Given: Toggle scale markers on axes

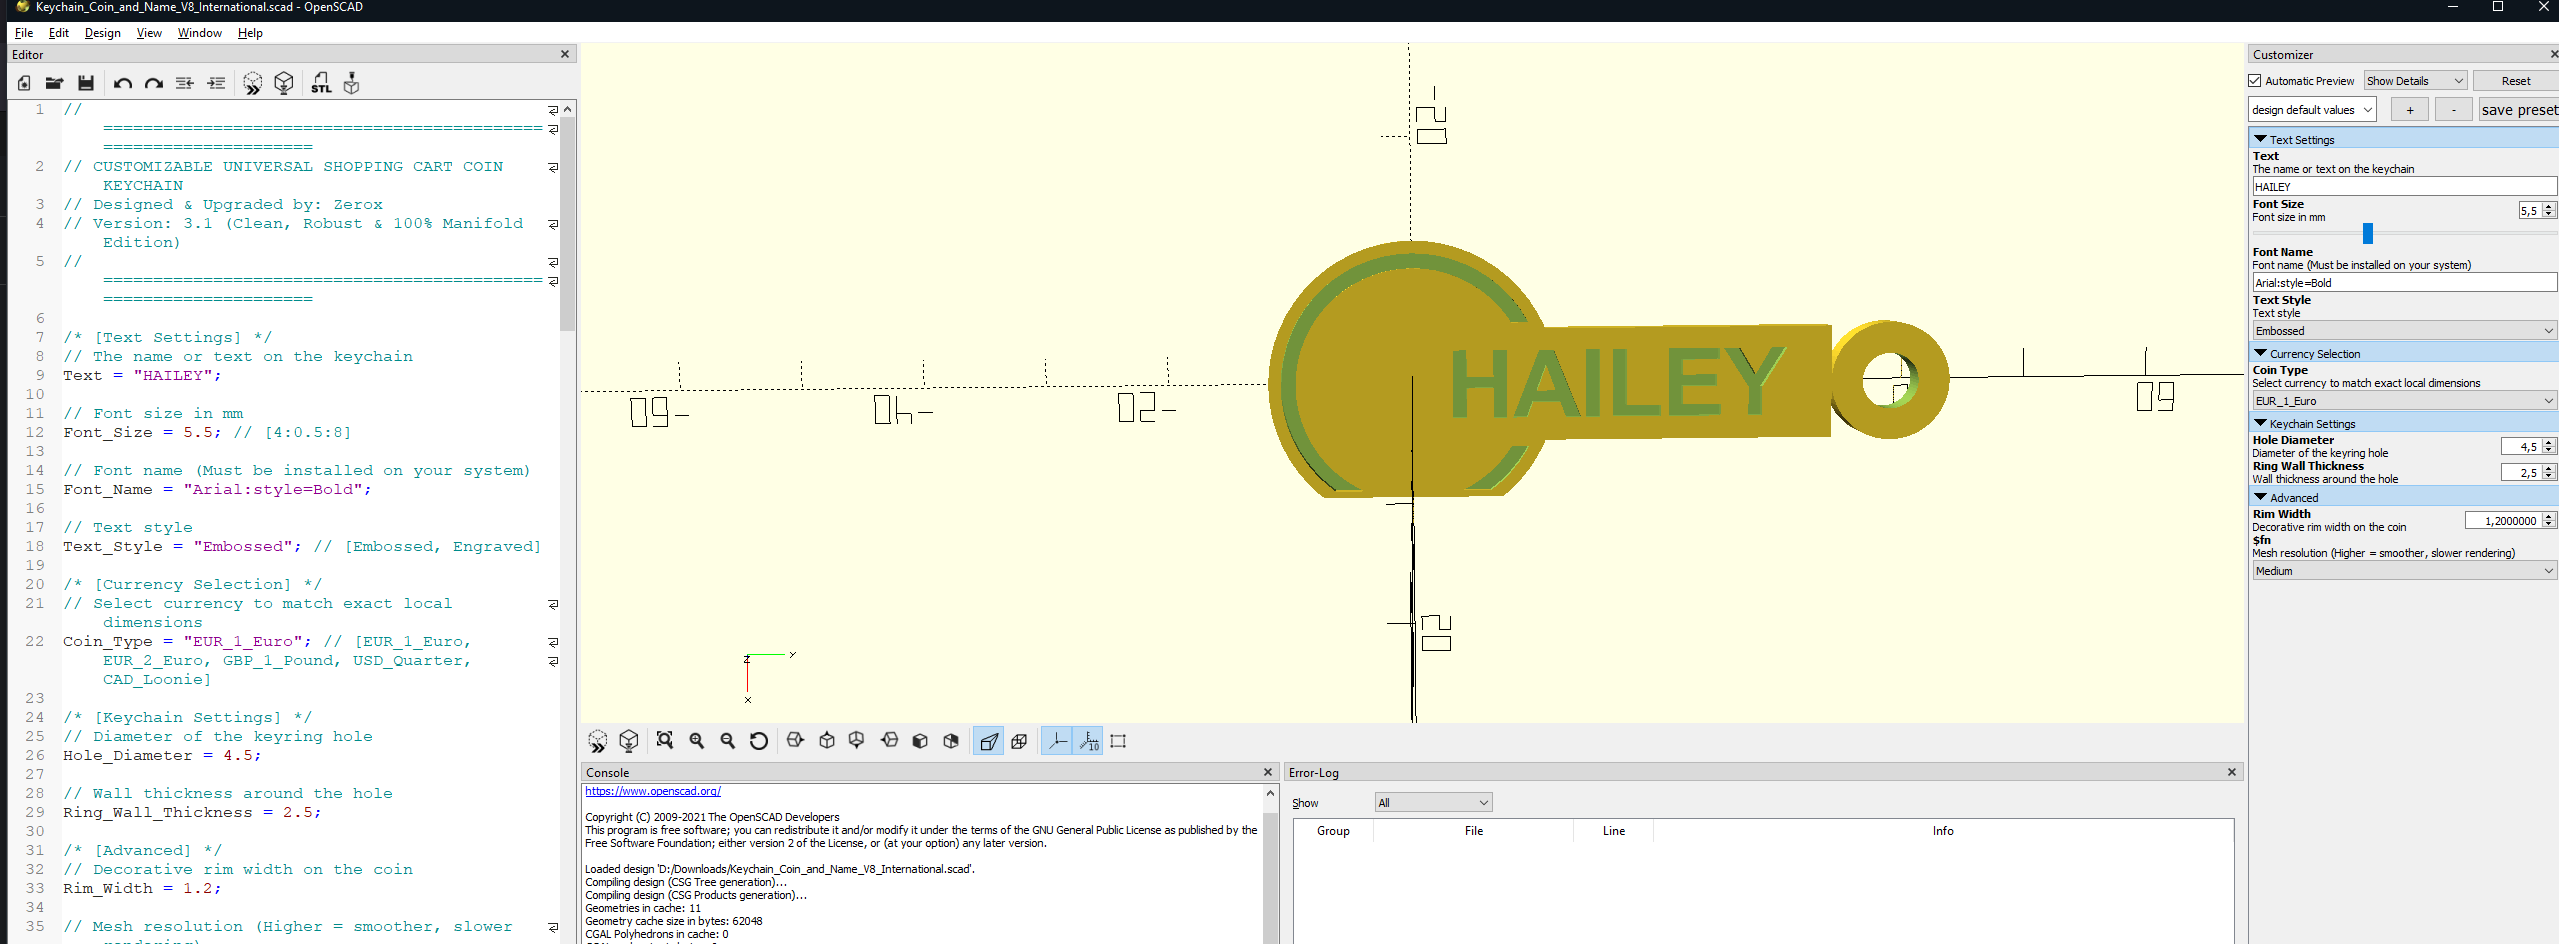Looking at the screenshot, I should [x=1088, y=741].
